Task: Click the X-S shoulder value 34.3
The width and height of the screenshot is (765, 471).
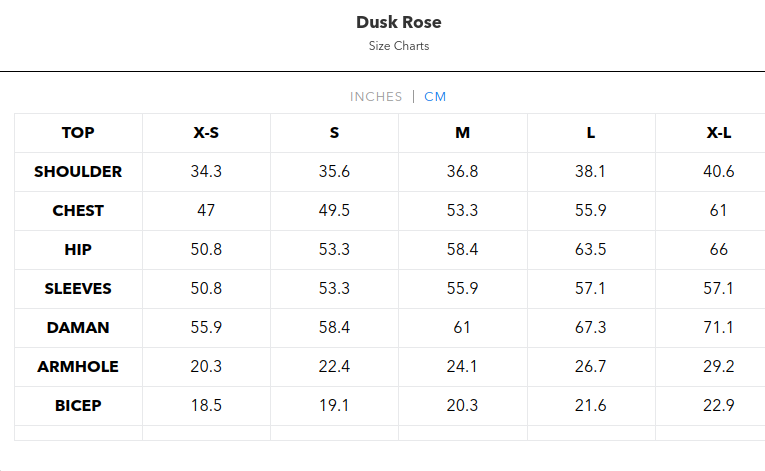Action: 206,172
